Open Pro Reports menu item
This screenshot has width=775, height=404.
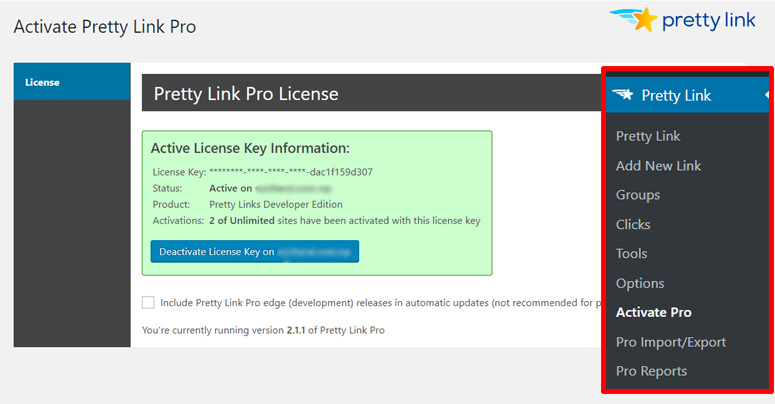[651, 371]
